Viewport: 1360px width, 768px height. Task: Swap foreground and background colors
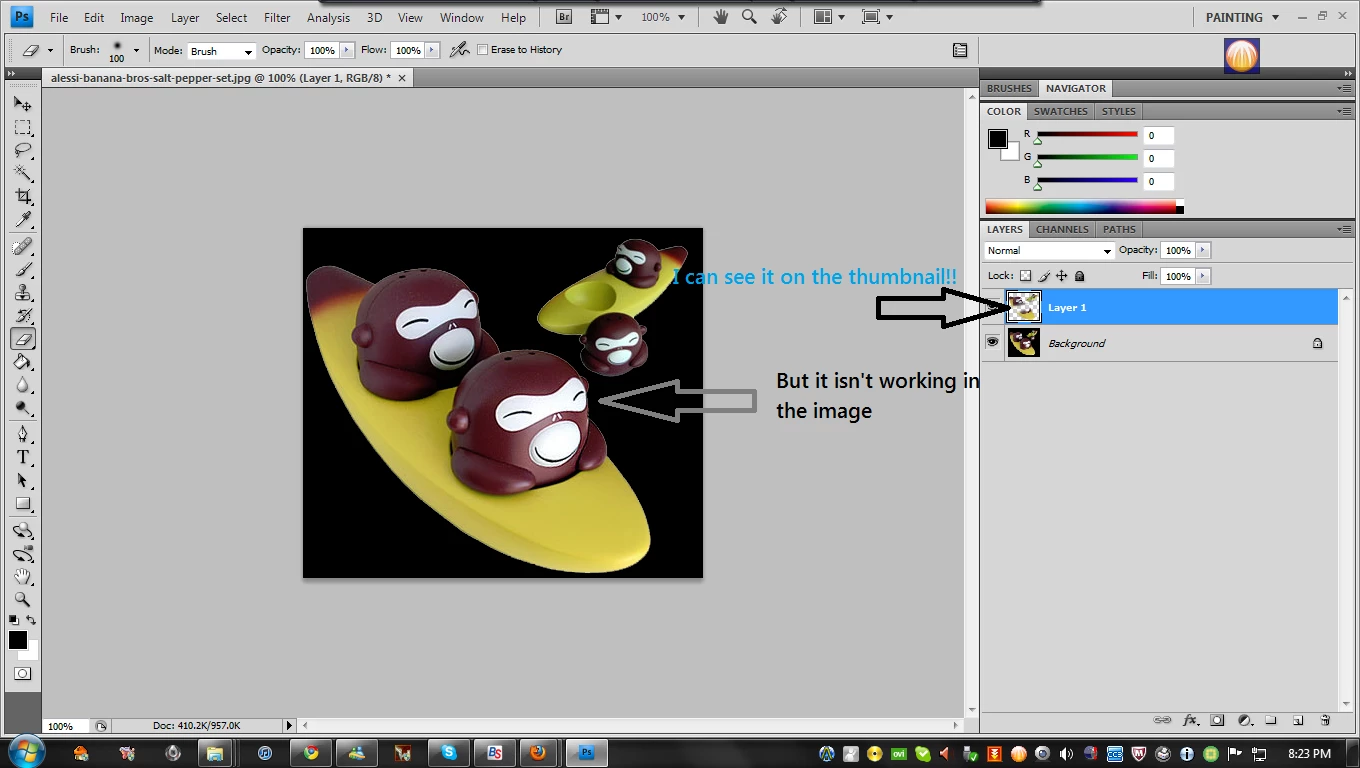(x=32, y=620)
